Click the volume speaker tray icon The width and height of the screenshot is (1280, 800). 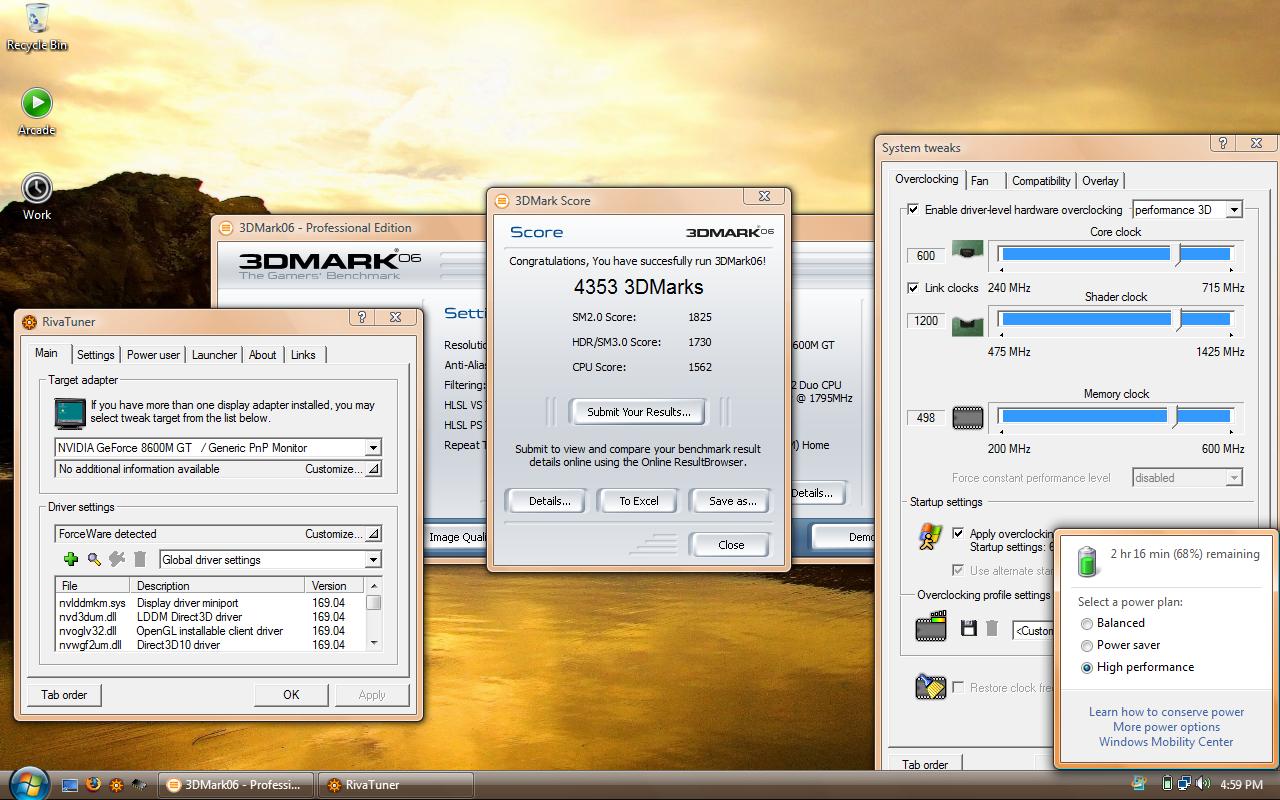(1202, 784)
